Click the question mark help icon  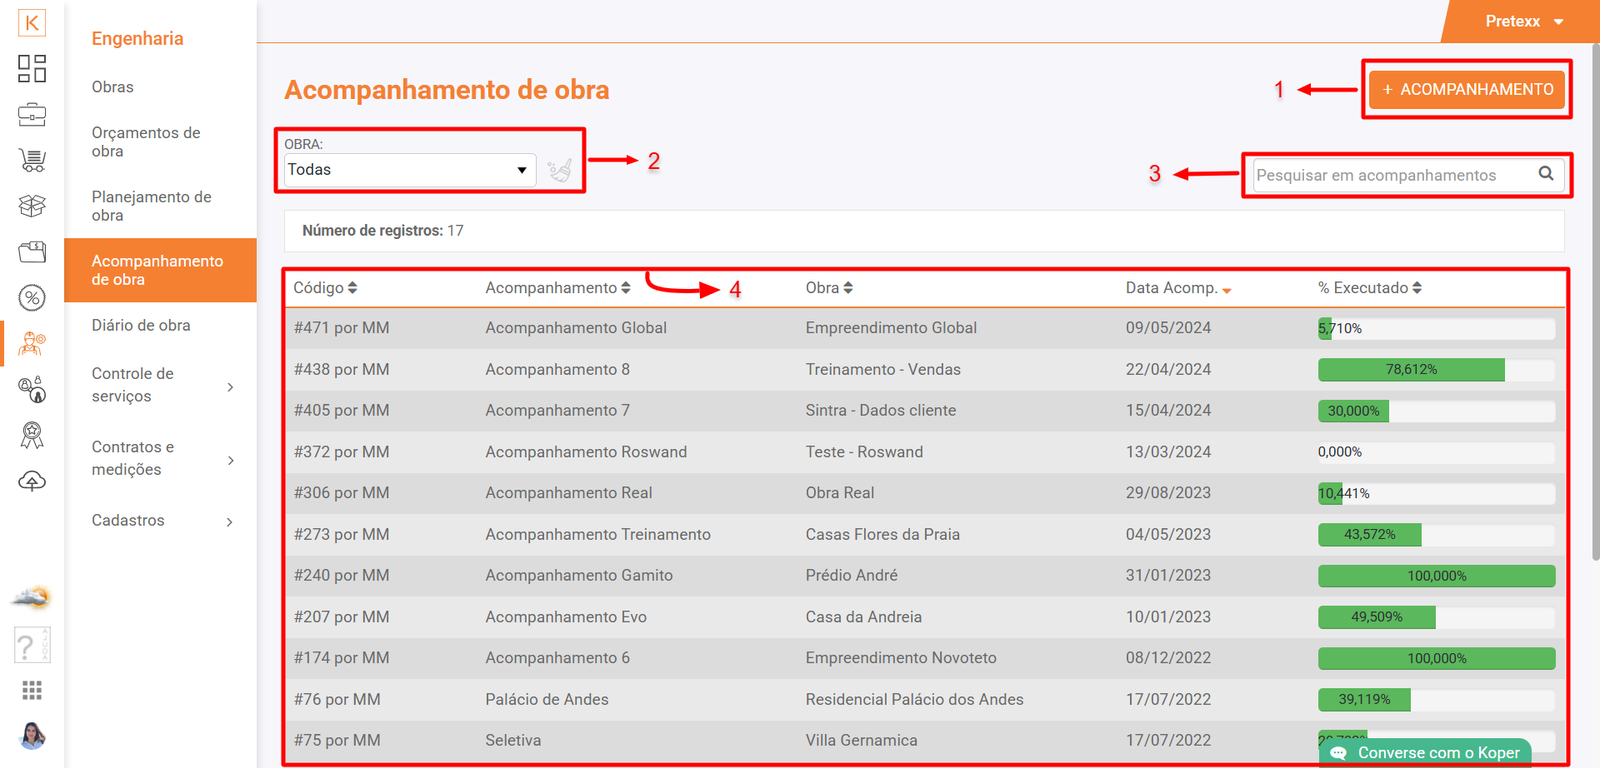[31, 646]
